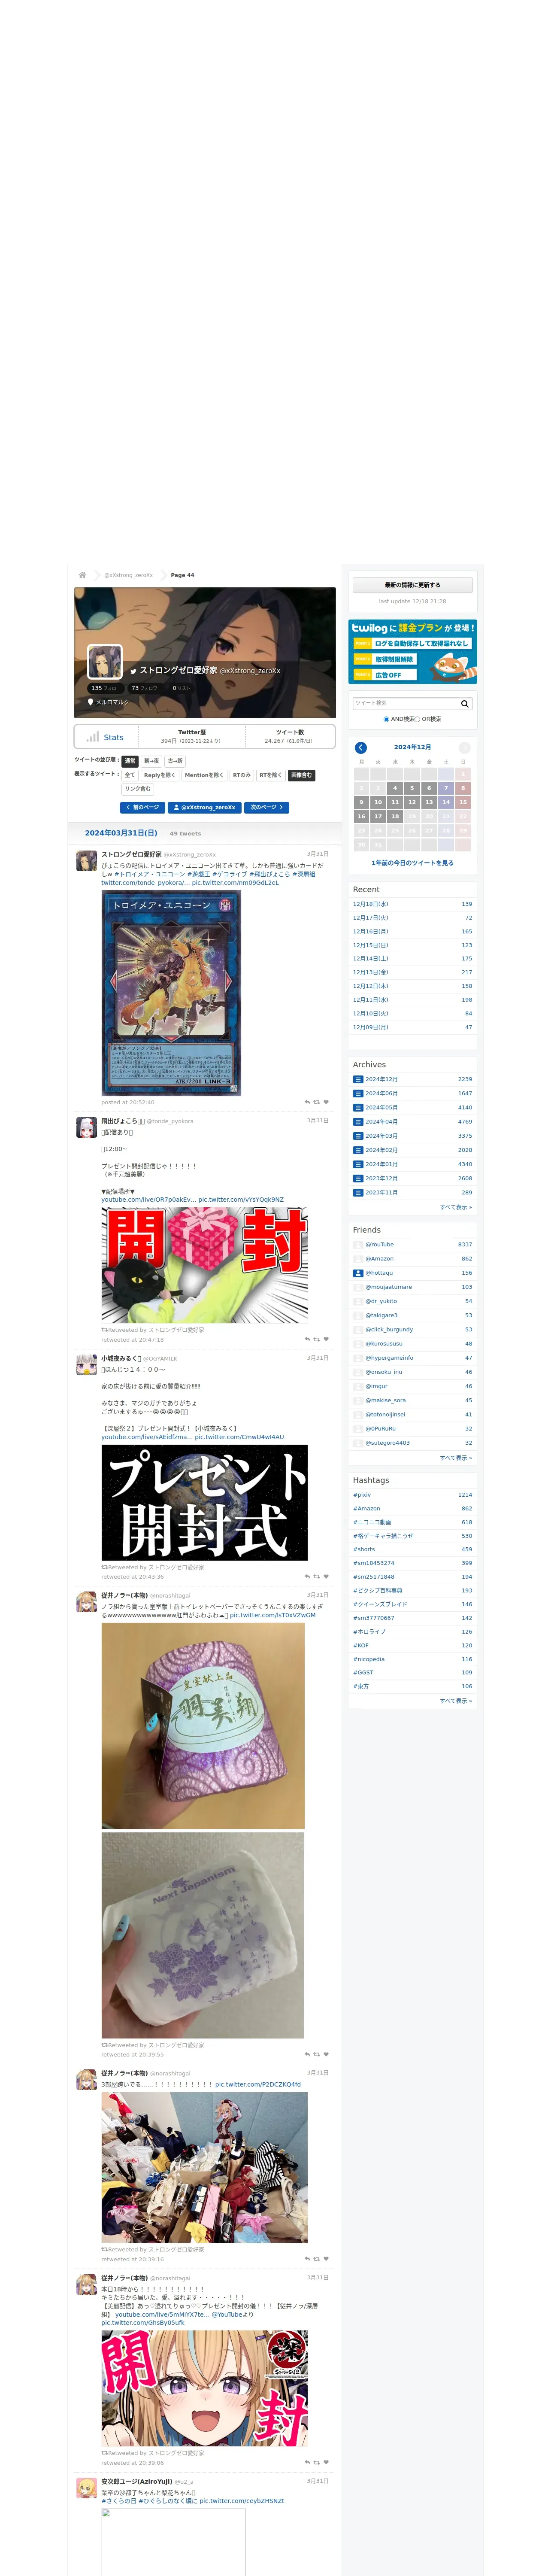Viewport: 551px width, 2576px height.
Task: Expand Hashtags list with すべて表示
Action: pyautogui.click(x=456, y=1700)
